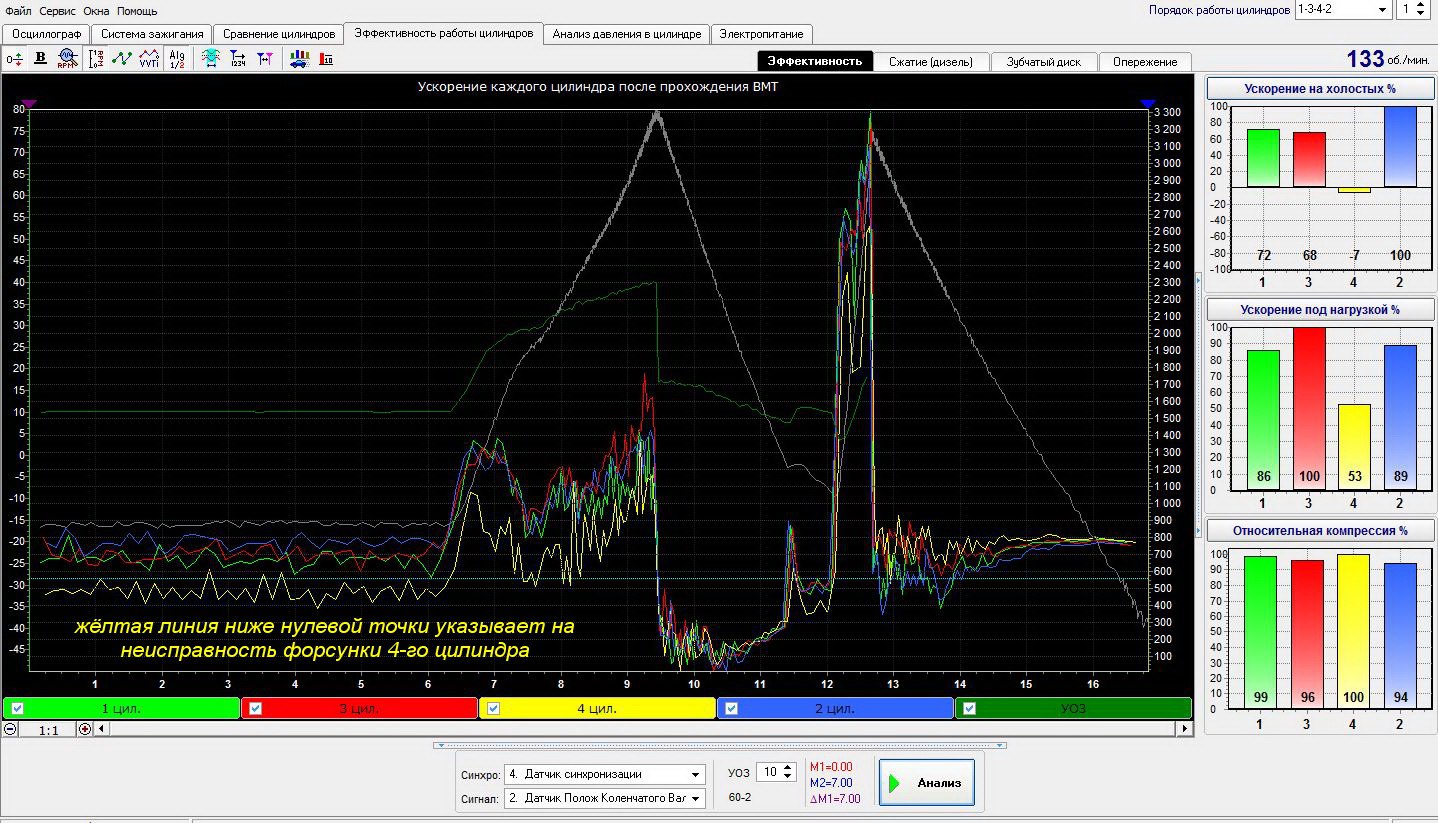Toggle the 1 цил. checkbox

[17, 709]
